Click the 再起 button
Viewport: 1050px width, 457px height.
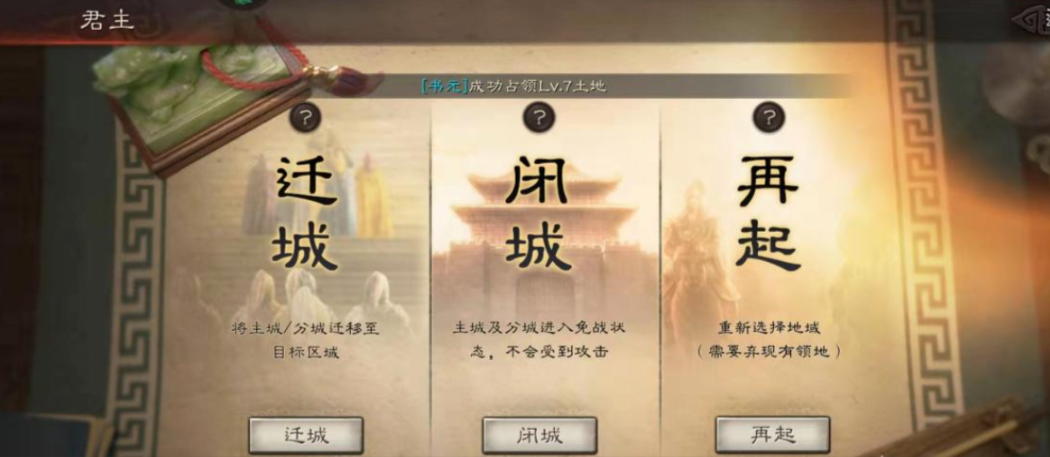tap(772, 436)
